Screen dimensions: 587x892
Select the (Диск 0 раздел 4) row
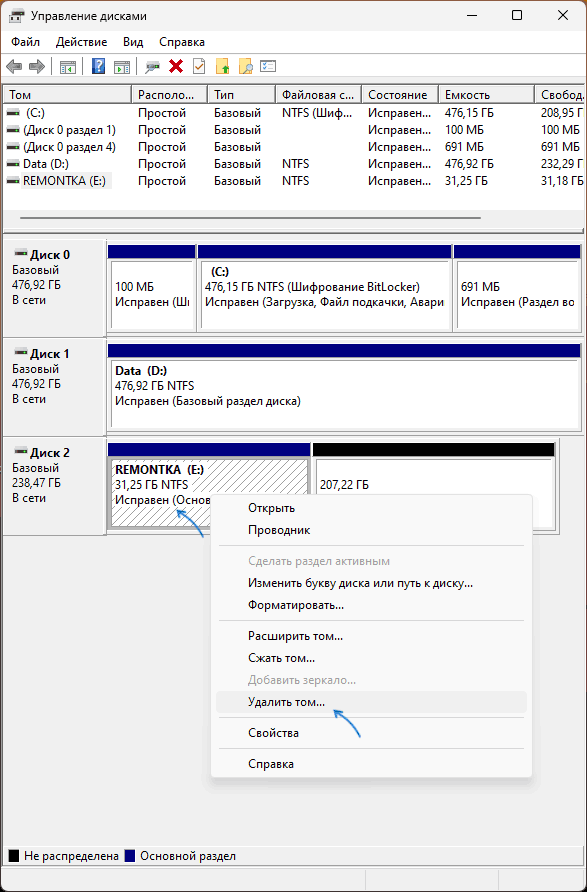coord(295,147)
